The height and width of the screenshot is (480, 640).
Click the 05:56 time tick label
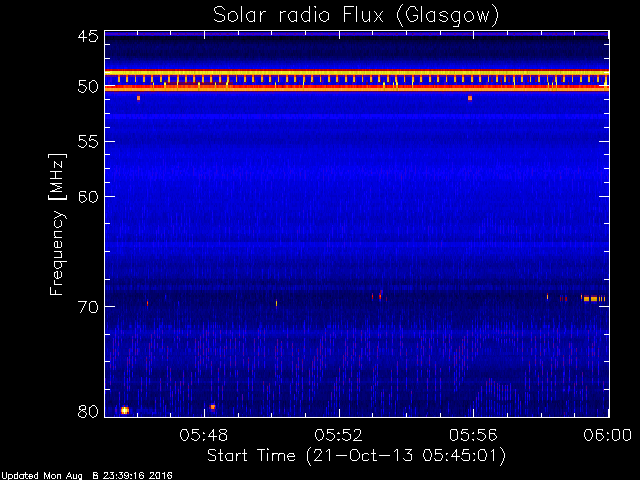(473, 435)
